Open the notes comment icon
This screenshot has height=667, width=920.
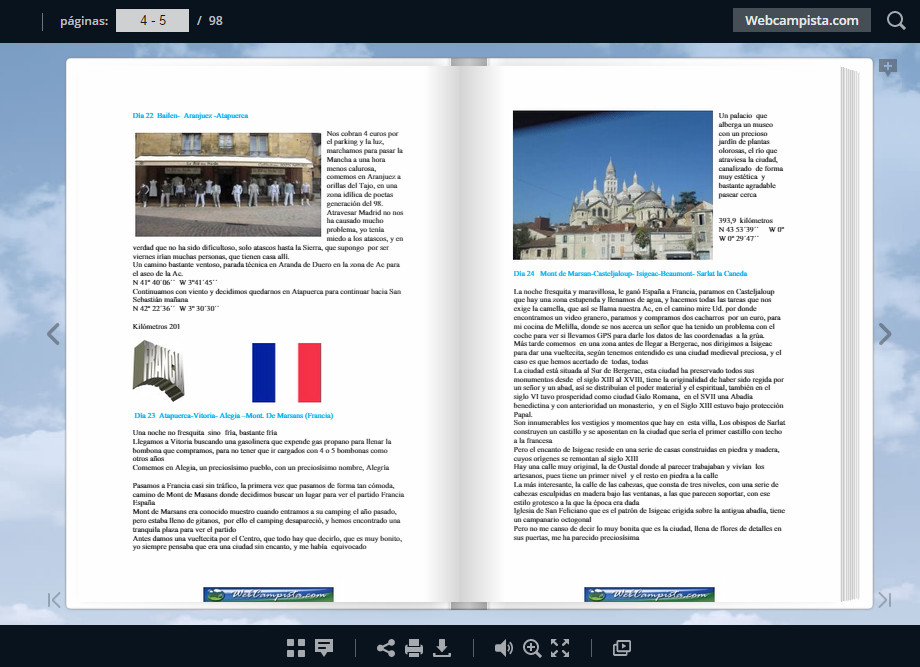click(324, 648)
